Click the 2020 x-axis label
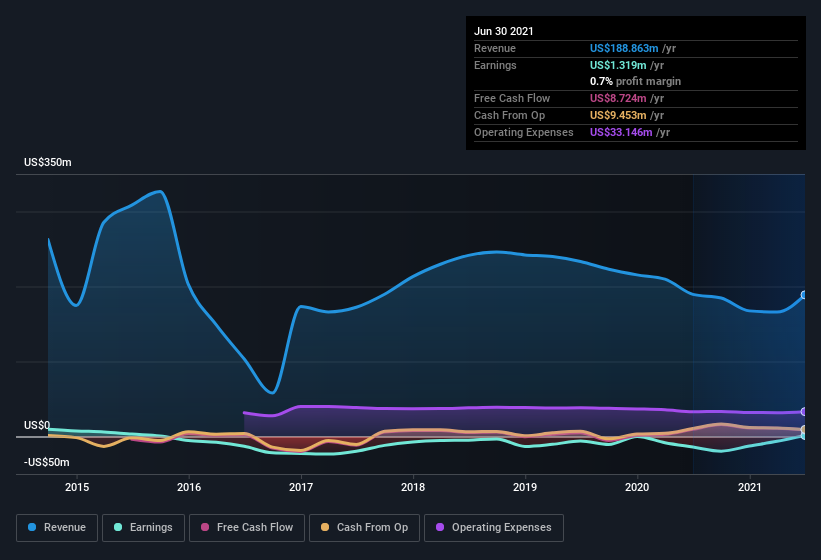 637,487
